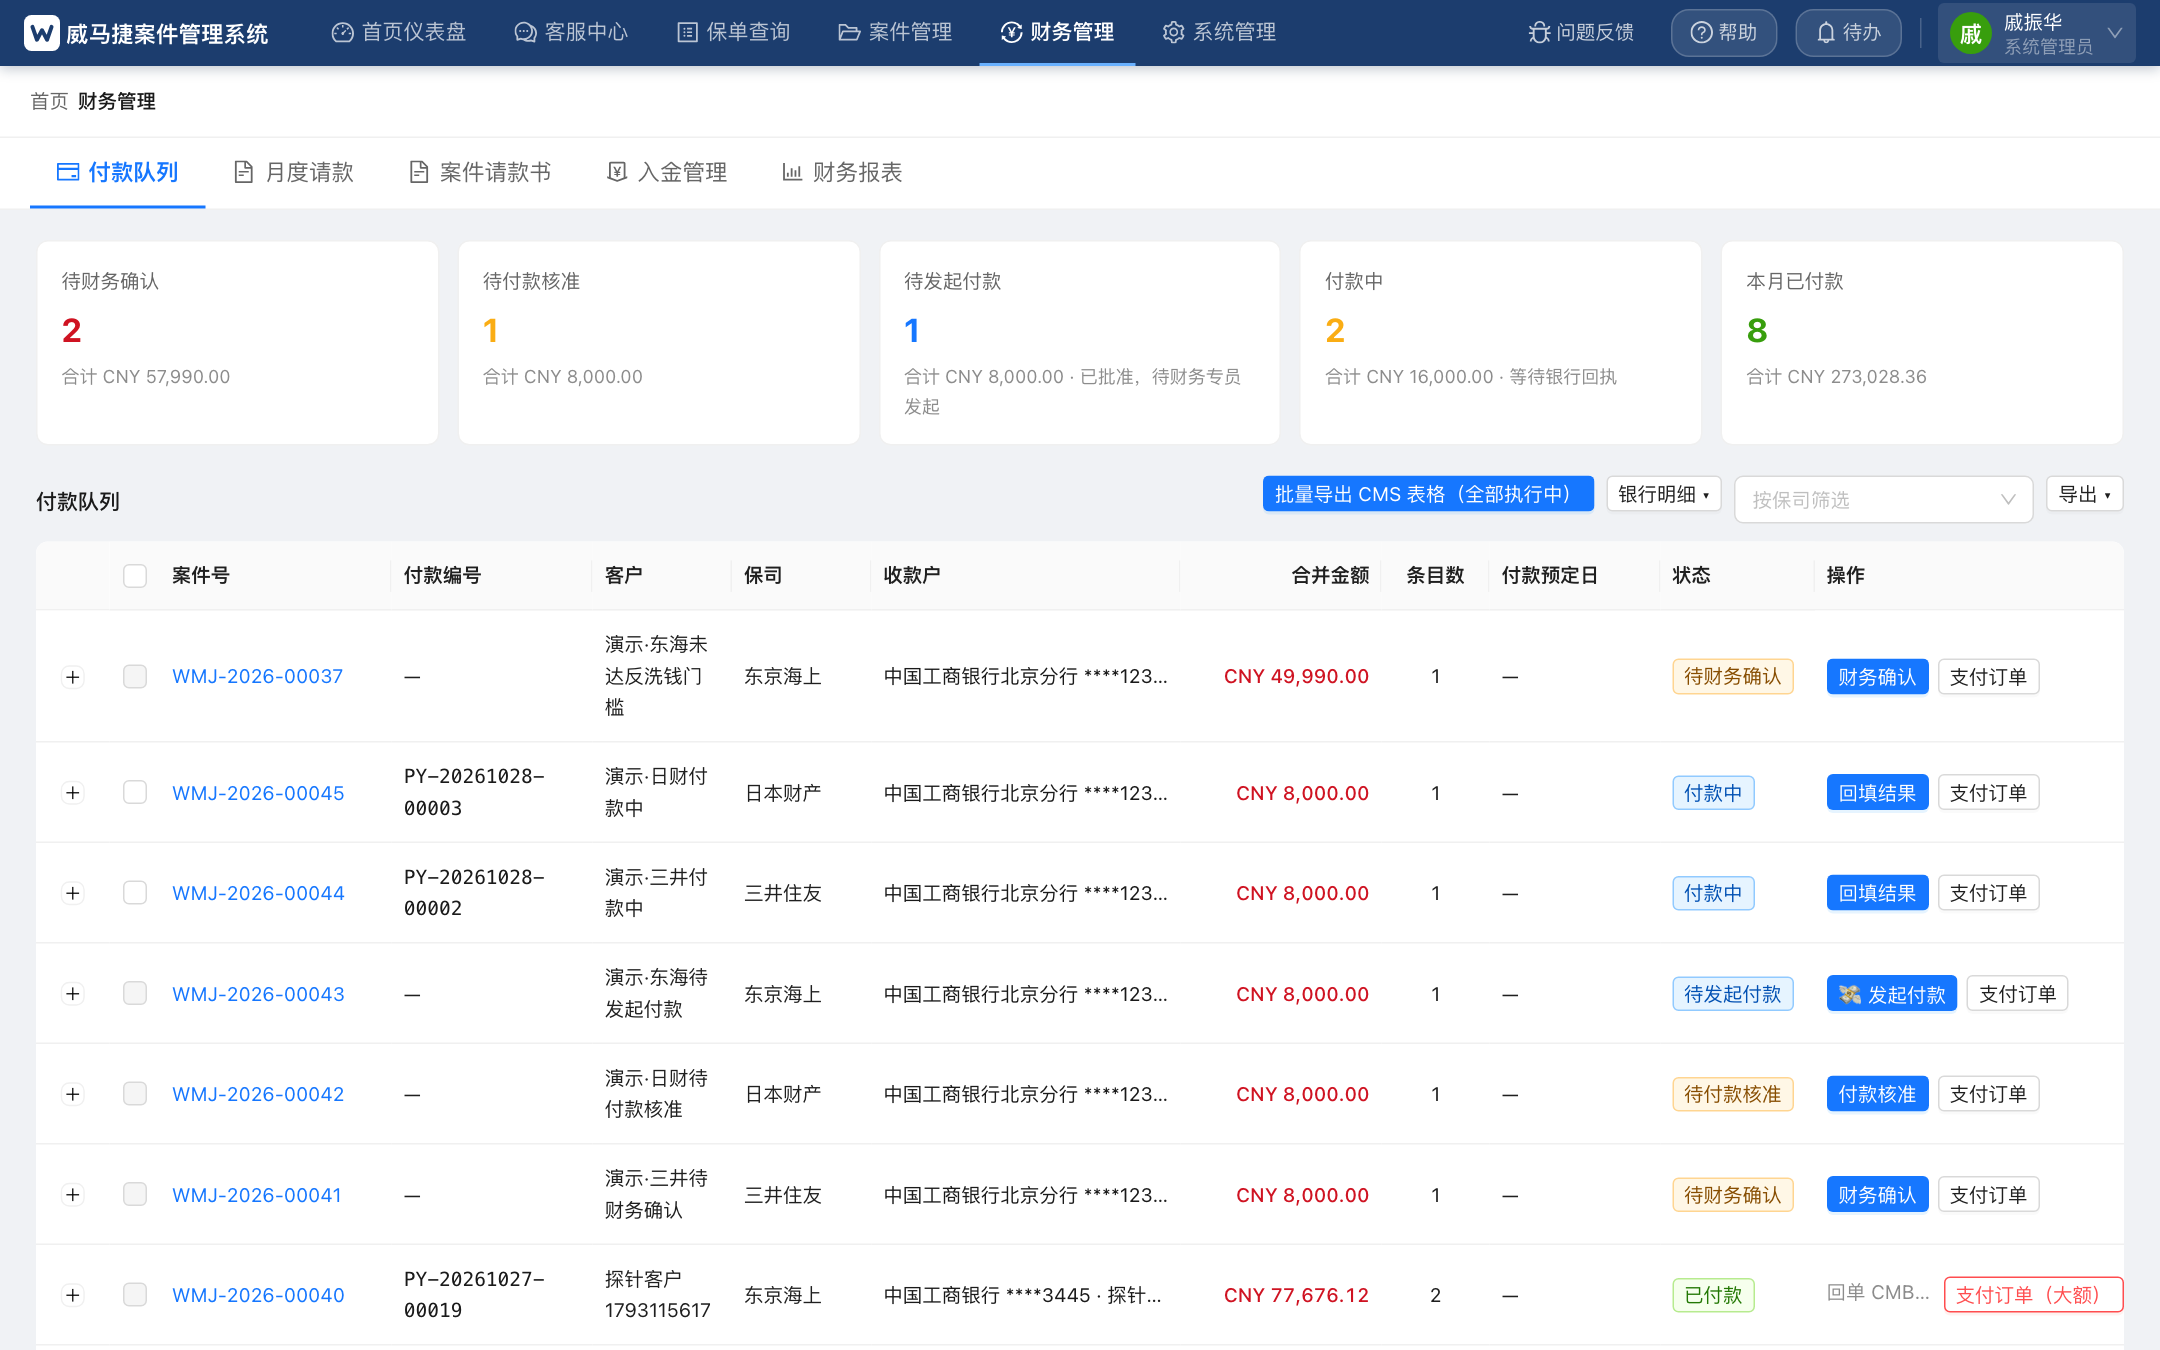Click 付款核准 for WMJ-2026-00042
Image resolution: width=2160 pixels, height=1350 pixels.
(x=1877, y=1094)
